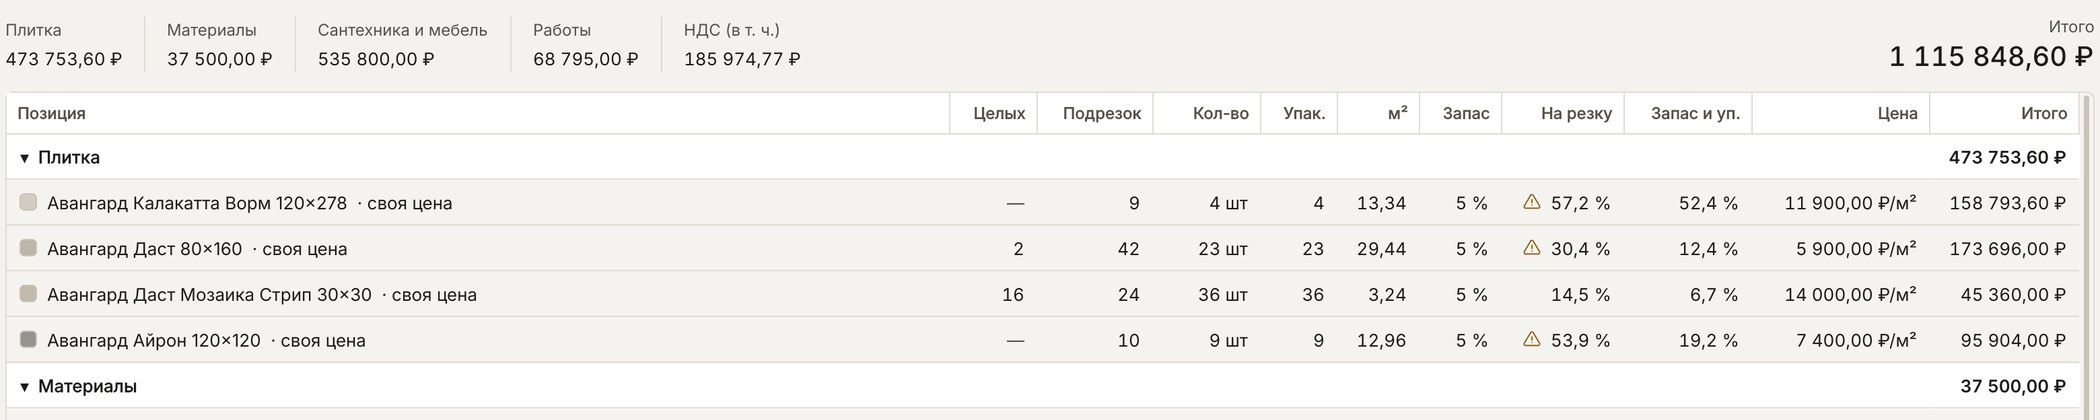The image size is (2100, 420).
Task: Select the Работы summary 68 795,00 ₽
Action: tap(585, 59)
